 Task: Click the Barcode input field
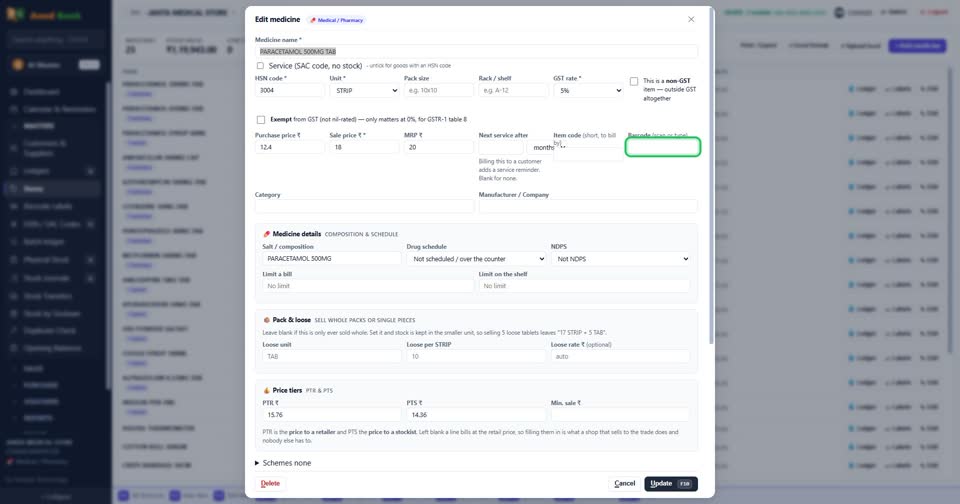coord(663,147)
